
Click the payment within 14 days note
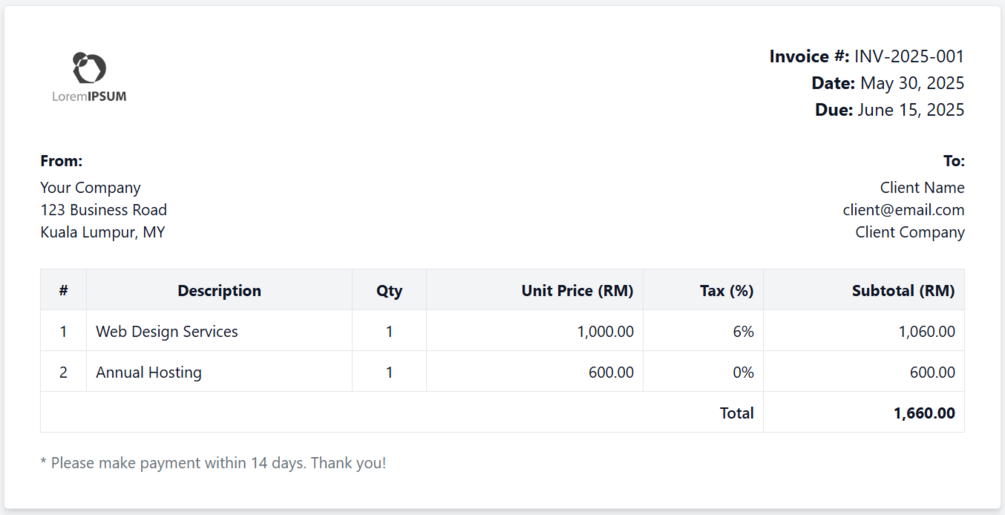click(213, 463)
